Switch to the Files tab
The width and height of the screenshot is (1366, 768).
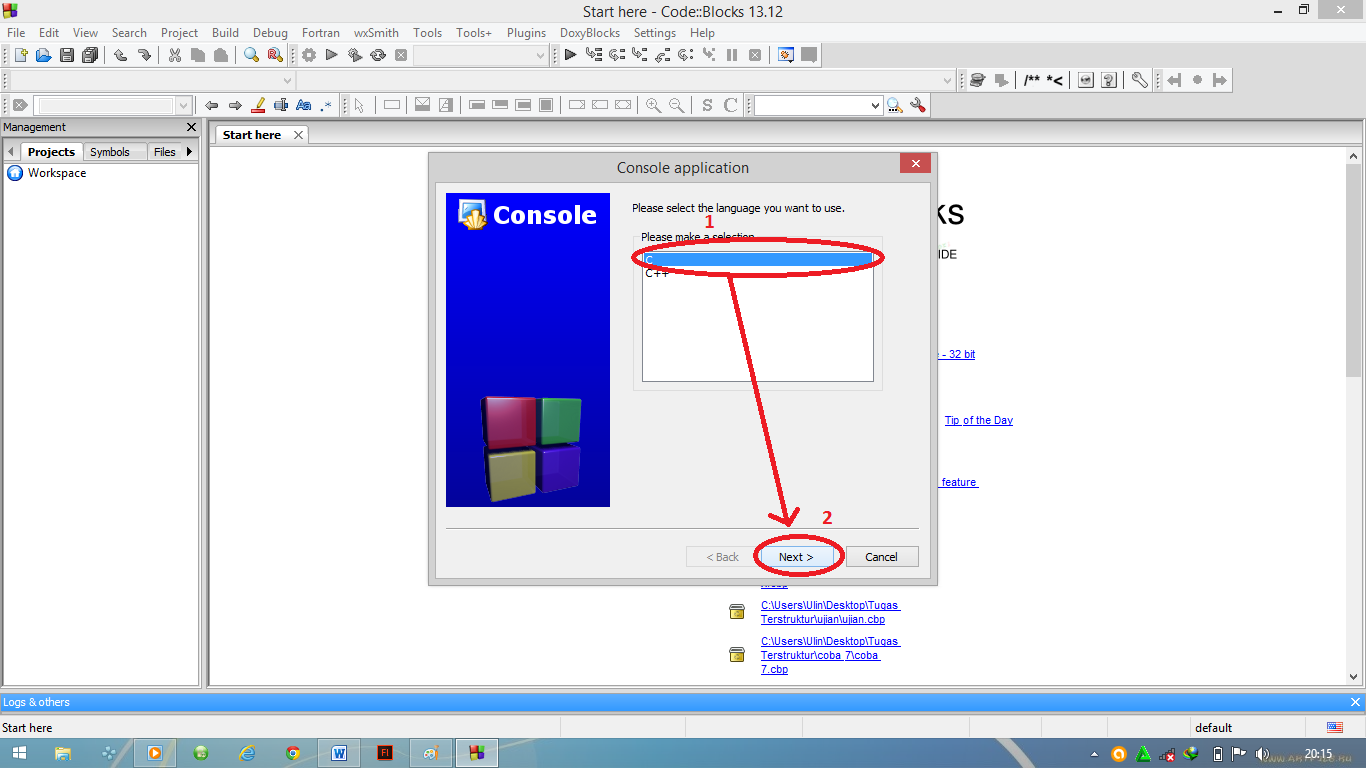click(165, 152)
